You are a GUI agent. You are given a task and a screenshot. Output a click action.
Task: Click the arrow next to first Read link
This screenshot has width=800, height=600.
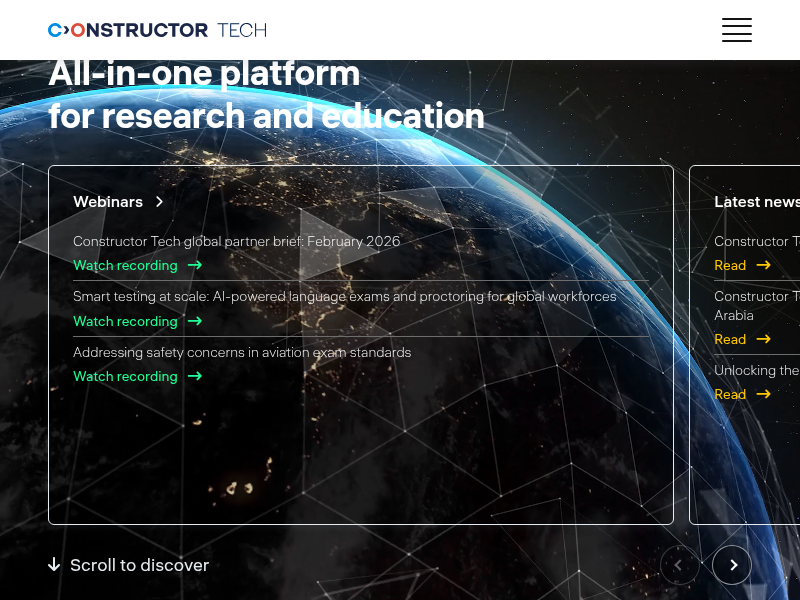pyautogui.click(x=764, y=265)
